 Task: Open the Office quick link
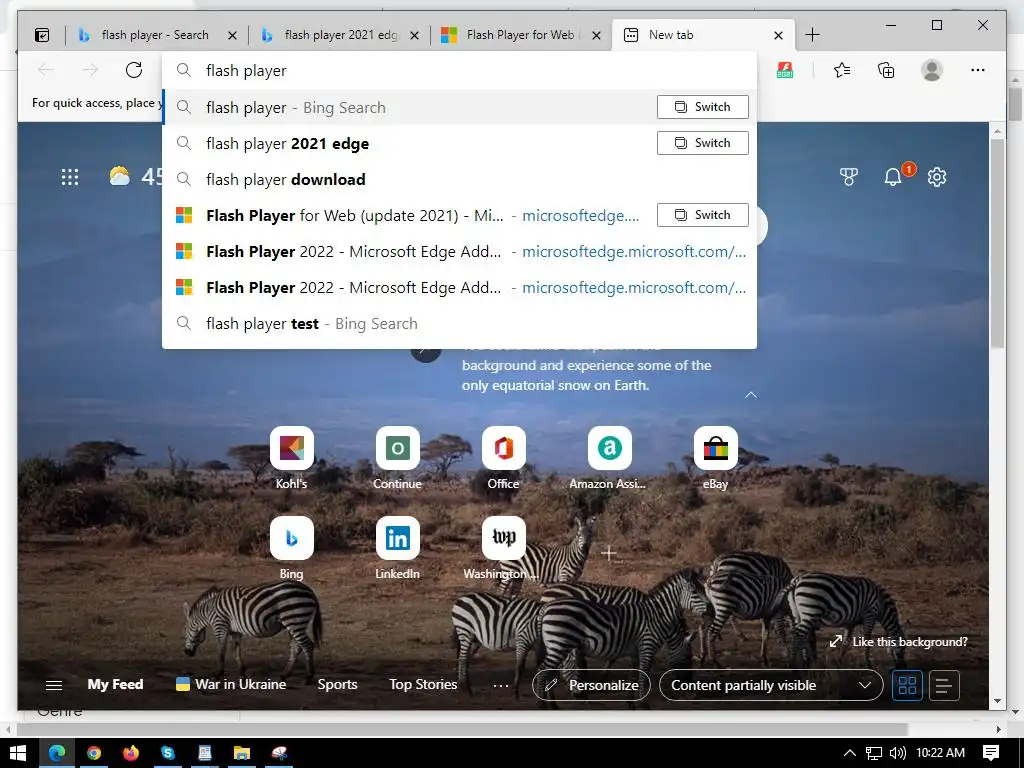(x=504, y=448)
